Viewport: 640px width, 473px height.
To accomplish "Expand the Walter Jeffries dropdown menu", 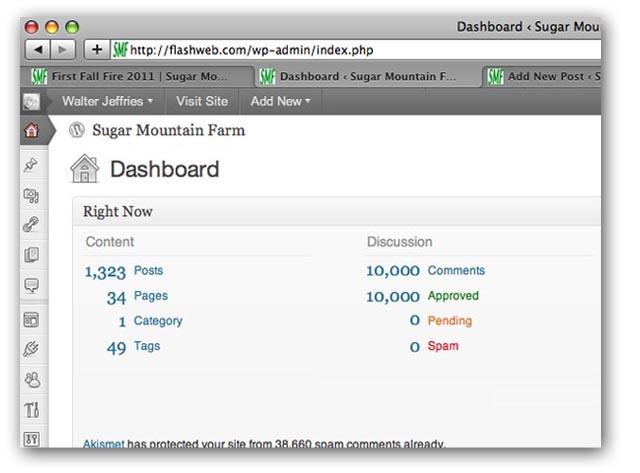I will click(107, 101).
